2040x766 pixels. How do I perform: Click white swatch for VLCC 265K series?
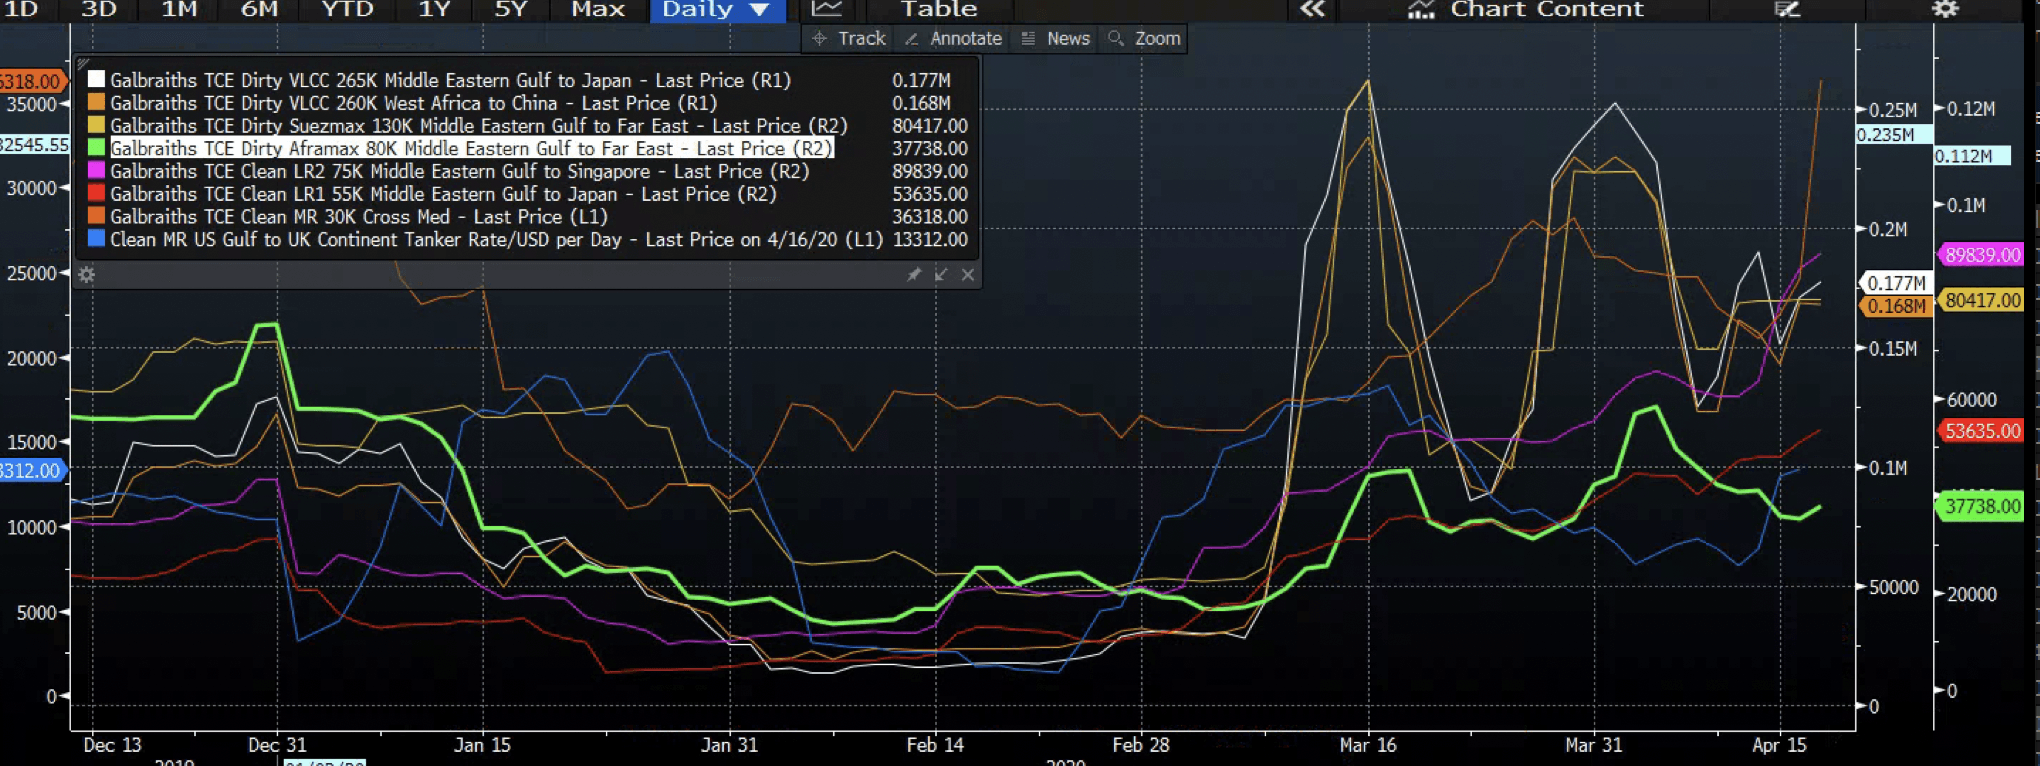point(96,79)
